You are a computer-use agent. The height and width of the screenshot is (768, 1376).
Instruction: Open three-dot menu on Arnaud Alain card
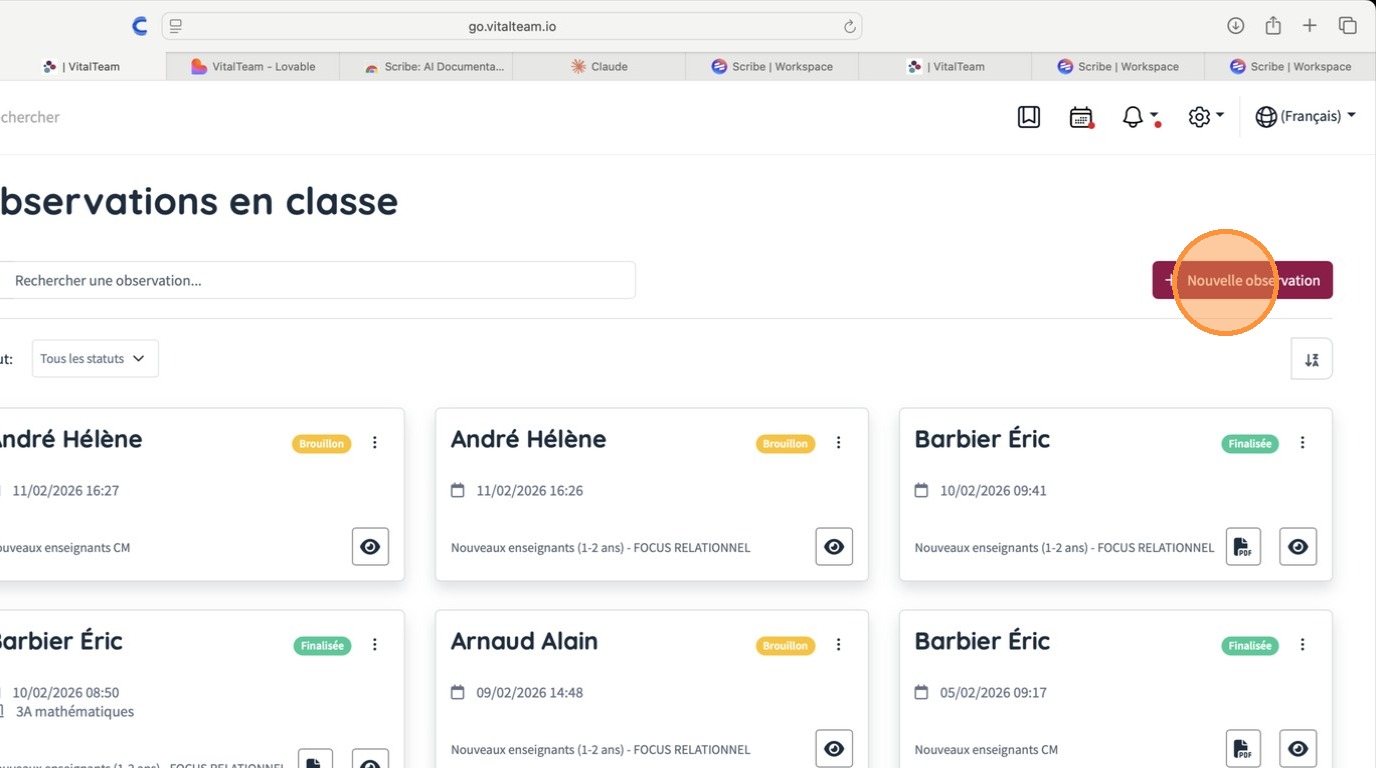coord(839,645)
